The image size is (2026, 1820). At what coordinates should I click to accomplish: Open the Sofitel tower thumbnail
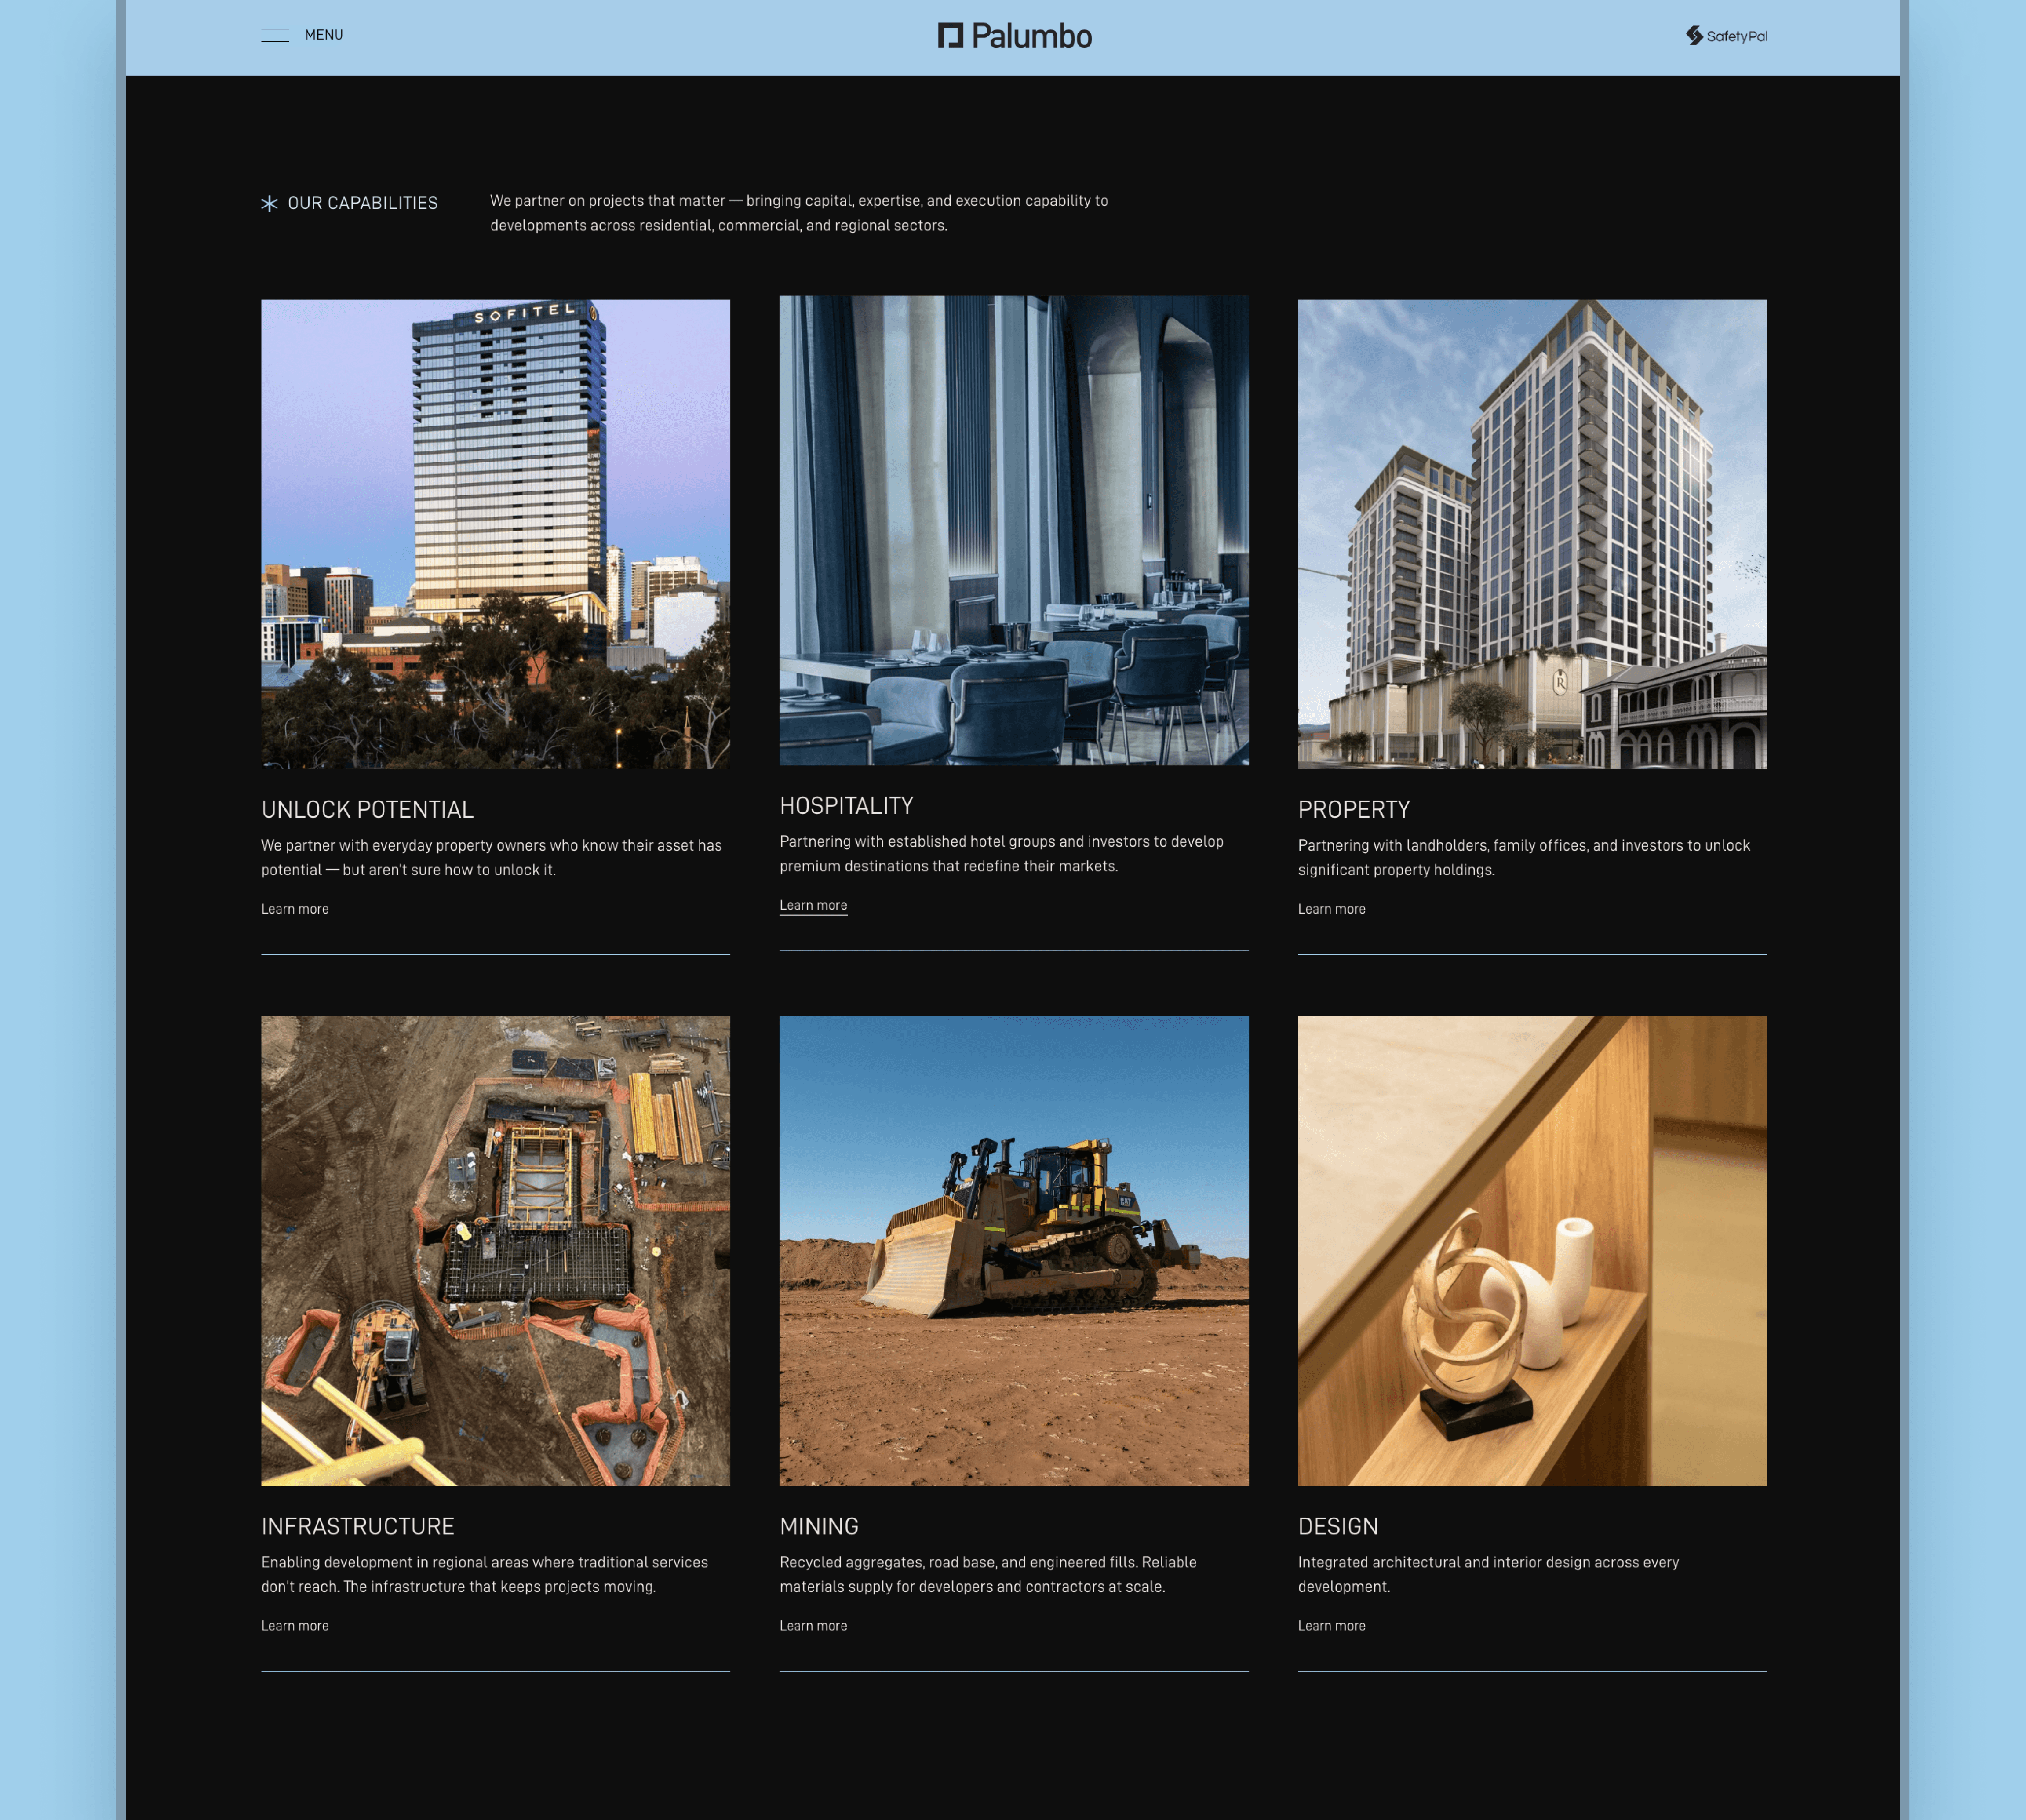[495, 534]
